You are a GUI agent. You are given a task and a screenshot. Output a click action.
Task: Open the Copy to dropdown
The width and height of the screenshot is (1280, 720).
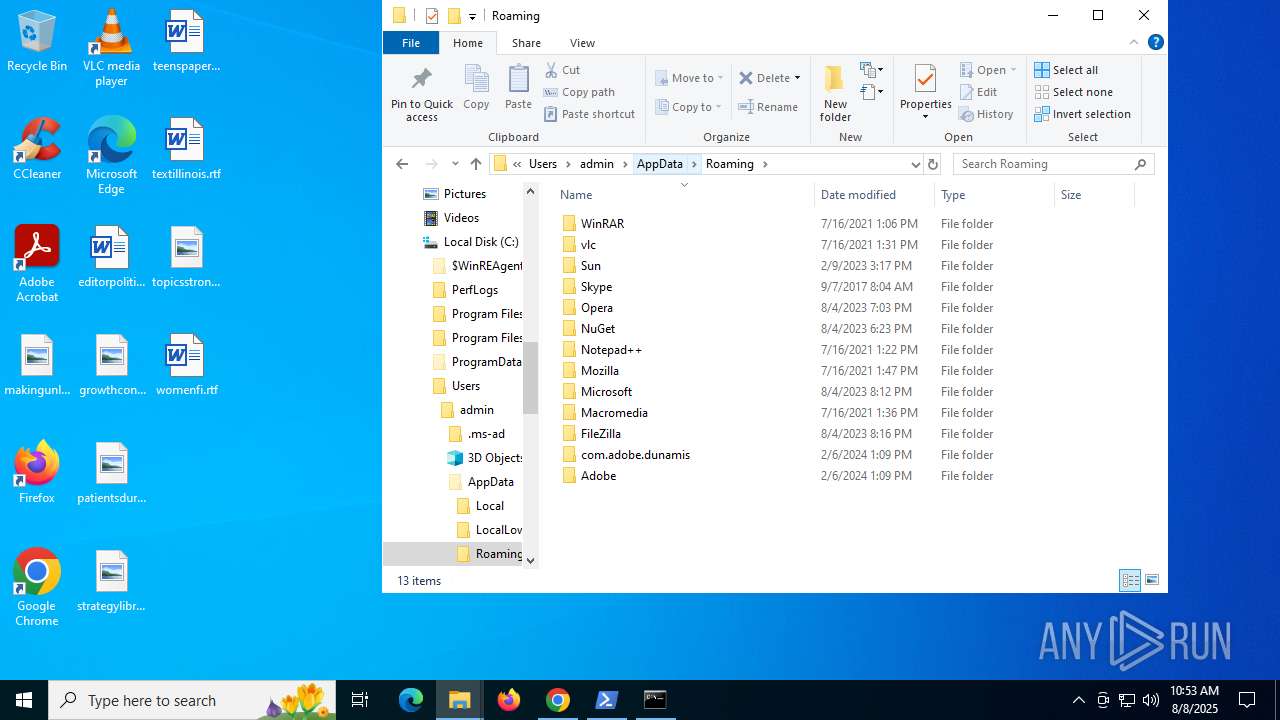click(x=689, y=107)
